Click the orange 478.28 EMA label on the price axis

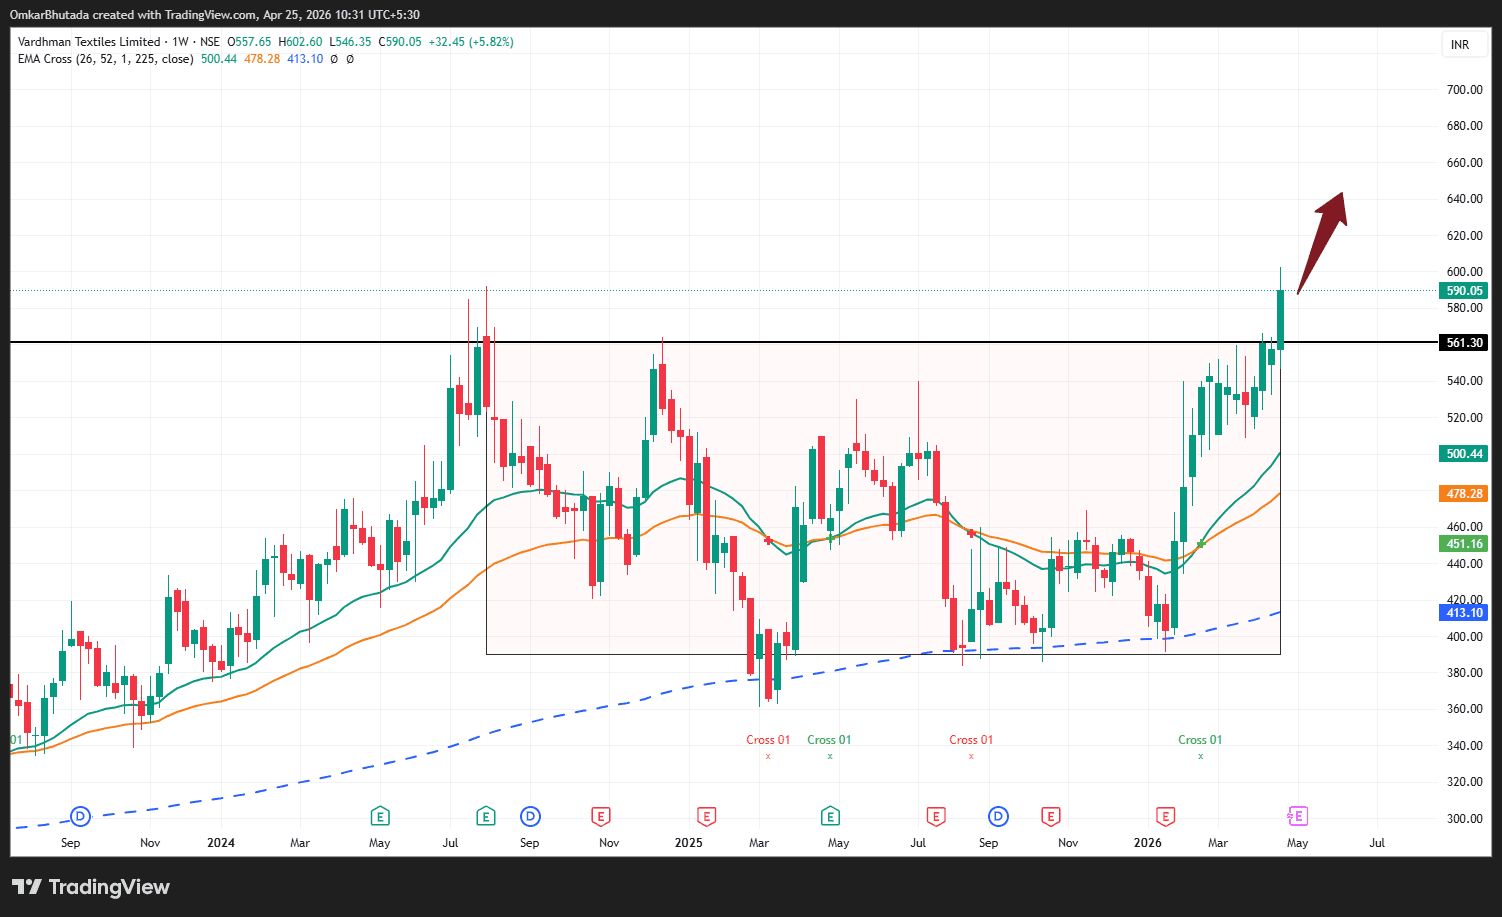coord(1464,494)
